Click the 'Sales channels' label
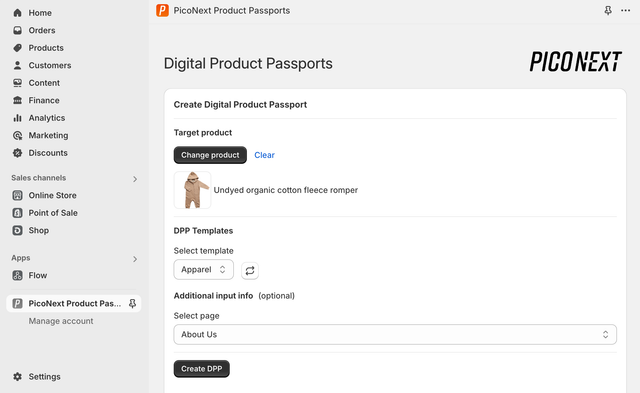 [x=38, y=178]
